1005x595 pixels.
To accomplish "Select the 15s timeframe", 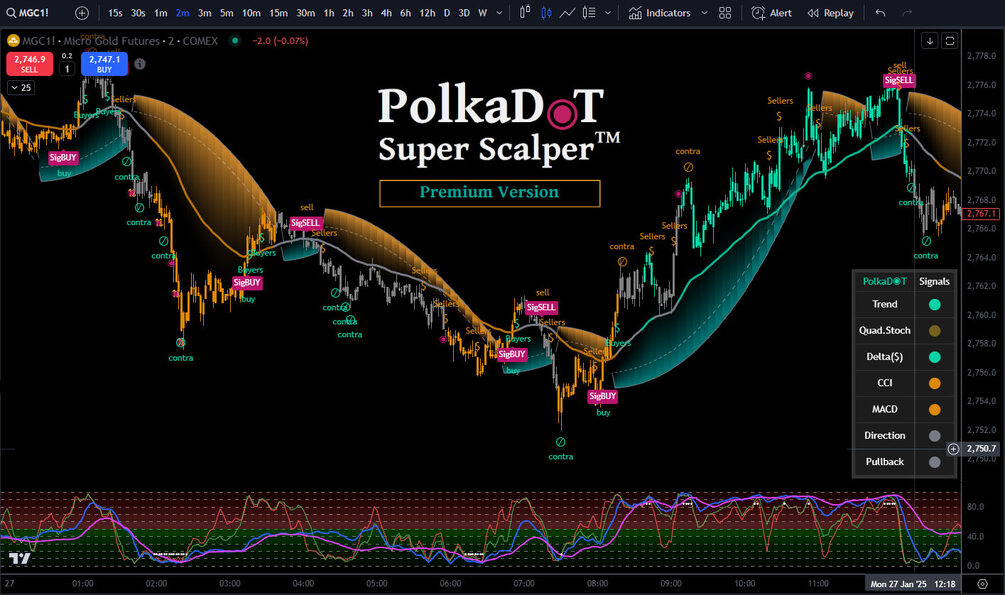I will pos(115,13).
